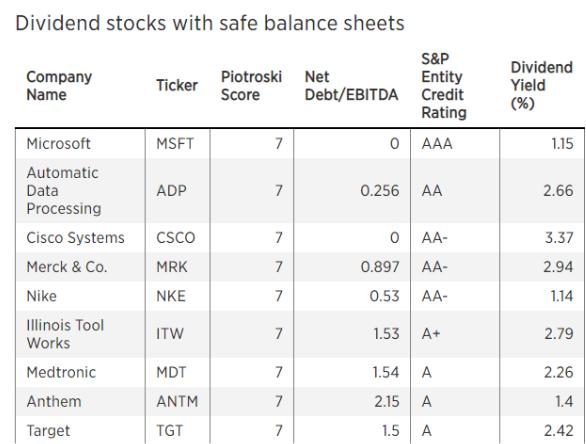Image resolution: width=586 pixels, height=444 pixels.
Task: Click the Piotroski Score column header
Action: pyautogui.click(x=251, y=86)
